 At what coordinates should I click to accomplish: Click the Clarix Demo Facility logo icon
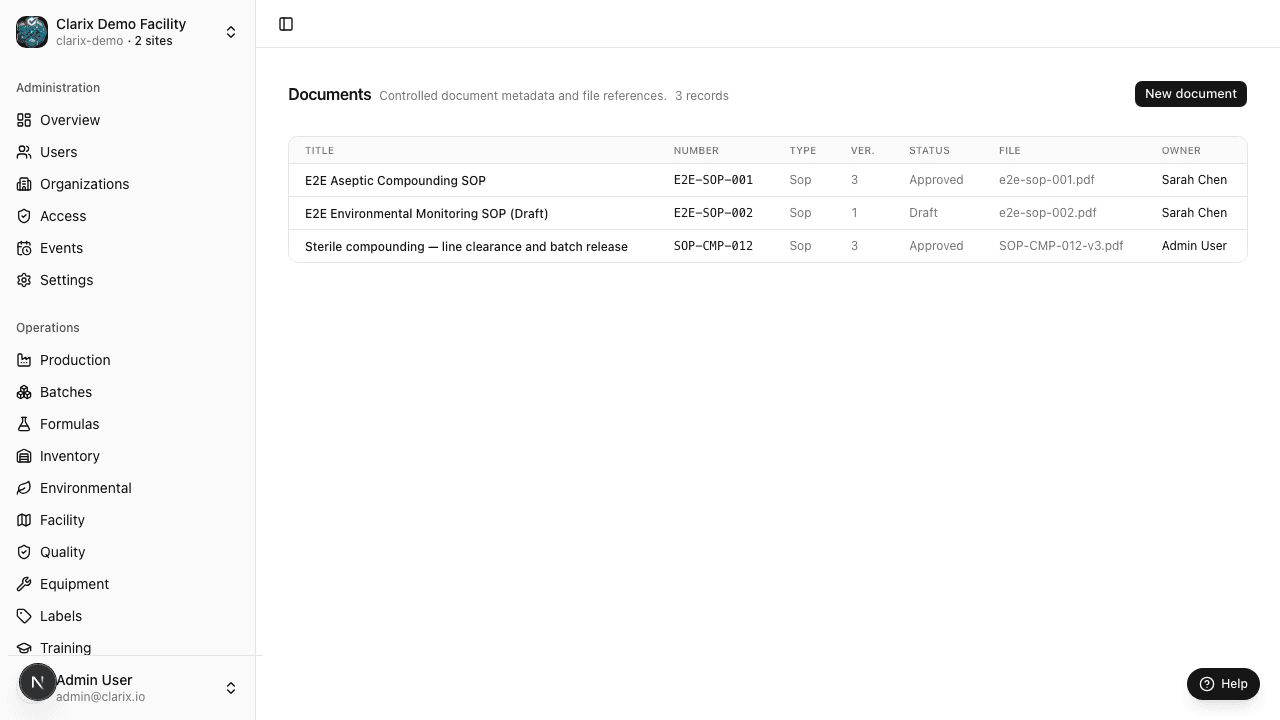tap(32, 32)
